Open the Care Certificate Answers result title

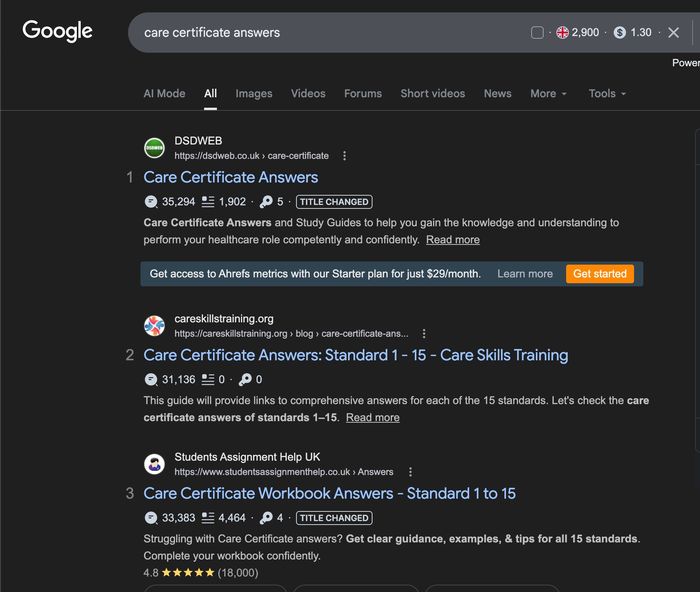click(231, 177)
